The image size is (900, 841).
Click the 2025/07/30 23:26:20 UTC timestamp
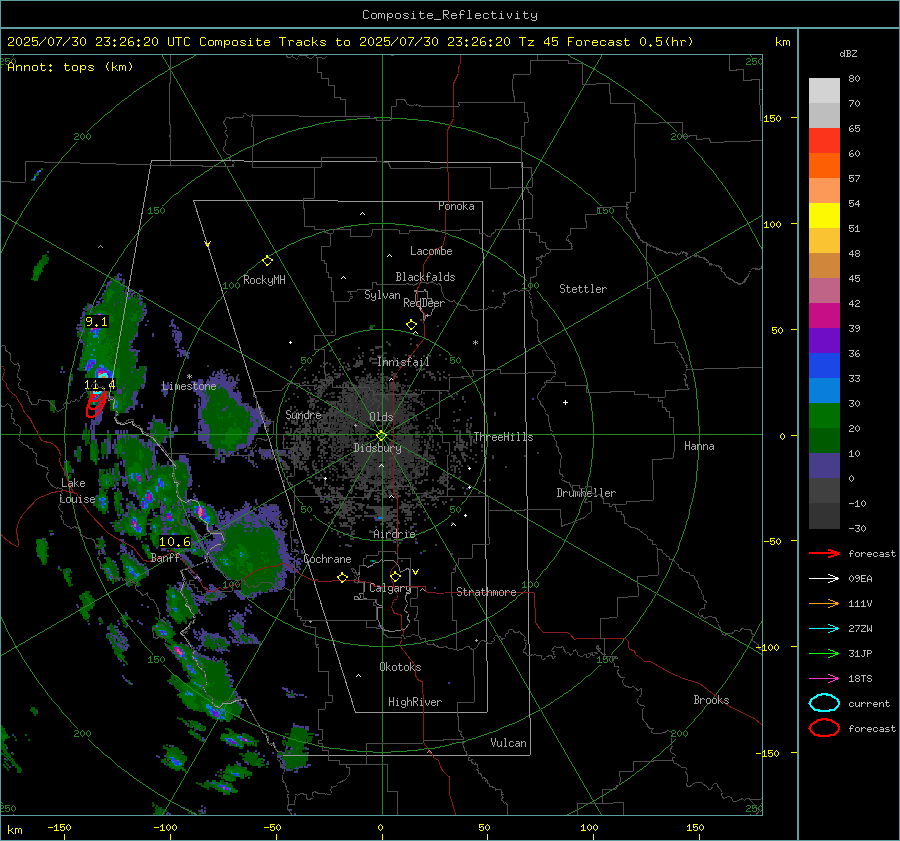pyautogui.click(x=98, y=42)
